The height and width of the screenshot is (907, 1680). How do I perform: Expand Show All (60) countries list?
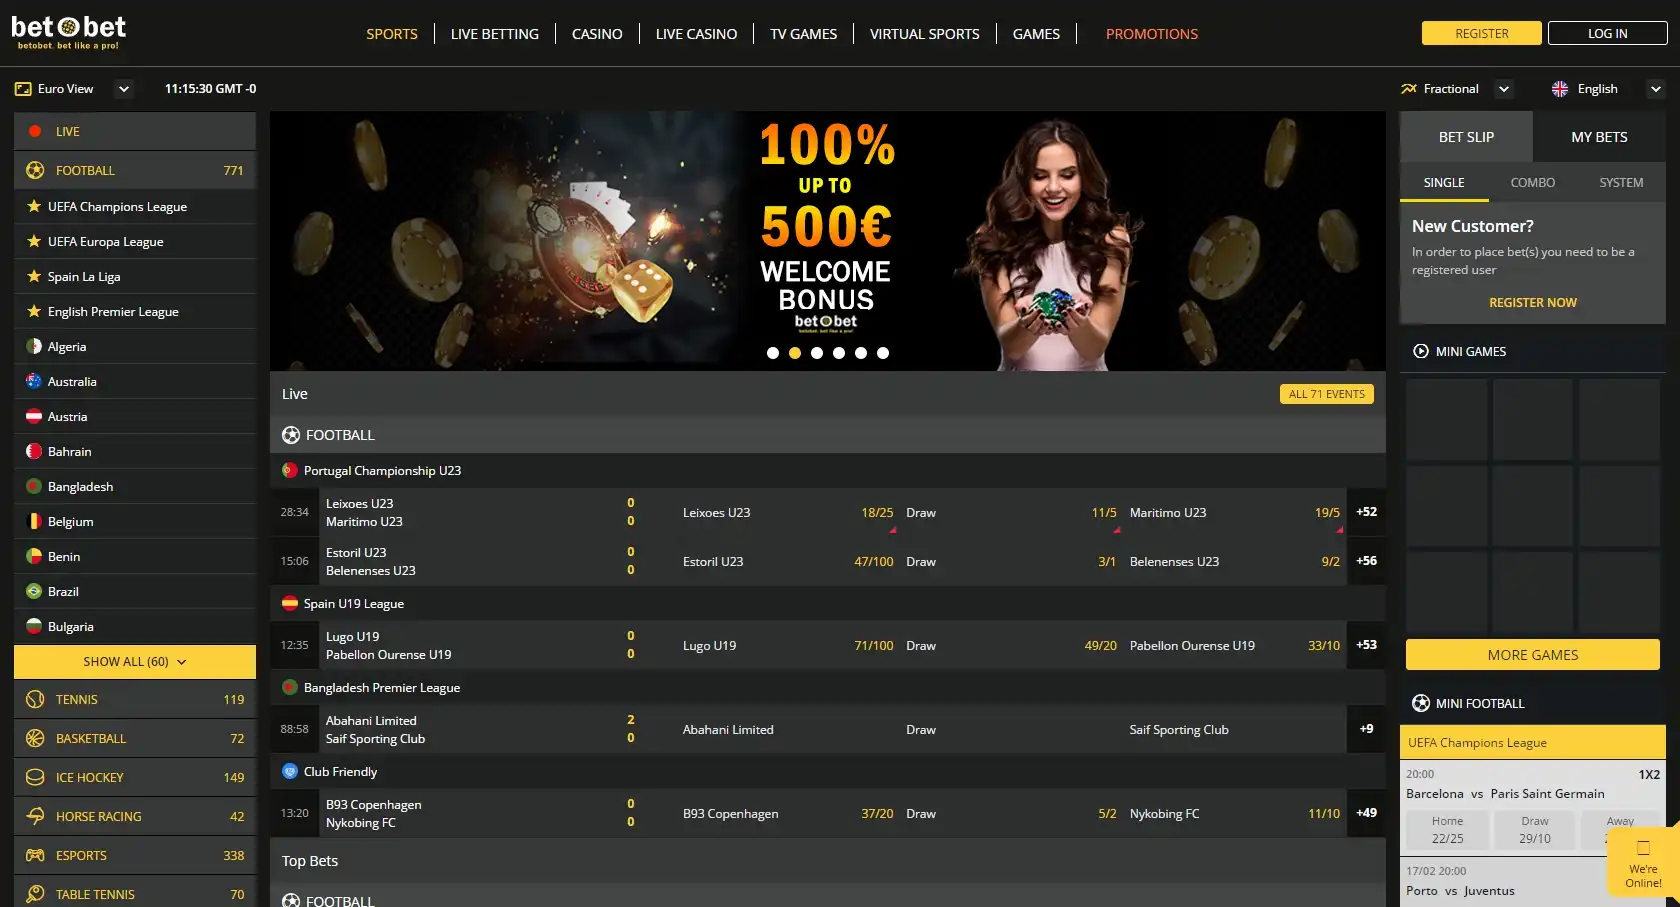click(x=135, y=662)
